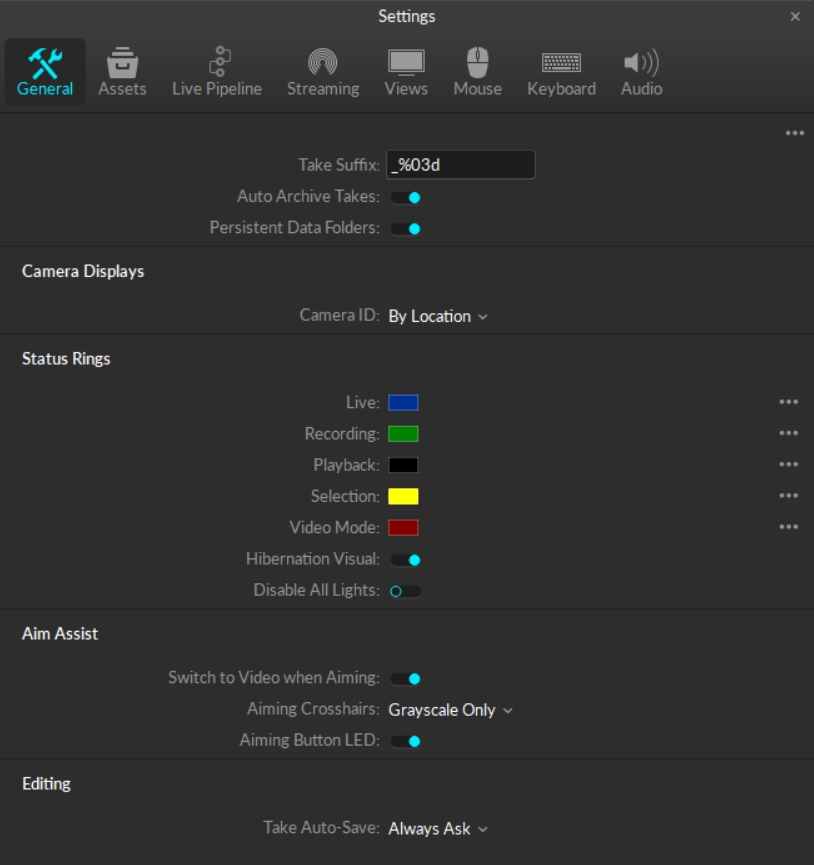The height and width of the screenshot is (865, 814).
Task: Enable the Disable All Lights switch
Action: (x=405, y=591)
